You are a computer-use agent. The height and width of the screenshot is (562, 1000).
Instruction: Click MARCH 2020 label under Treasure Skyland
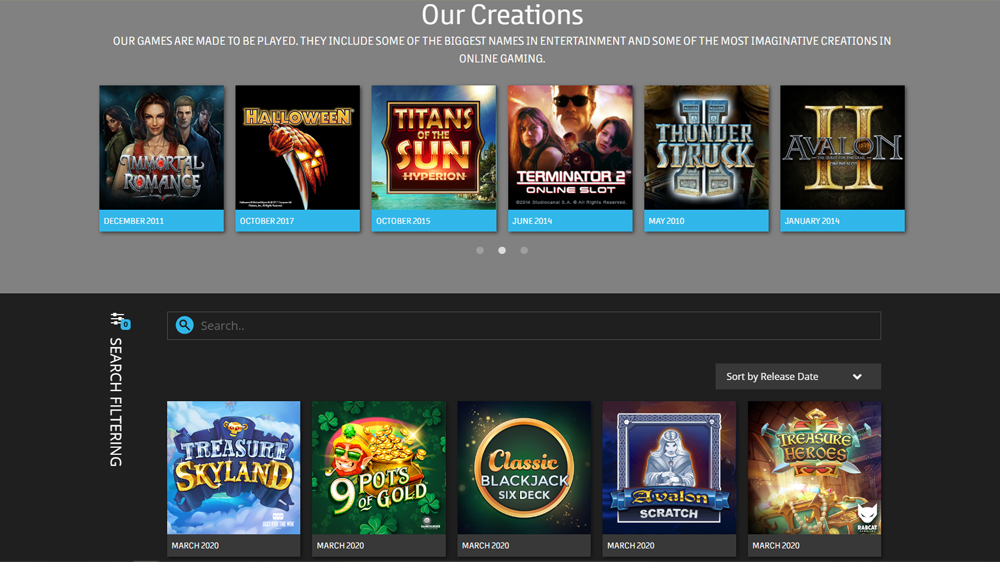195,545
